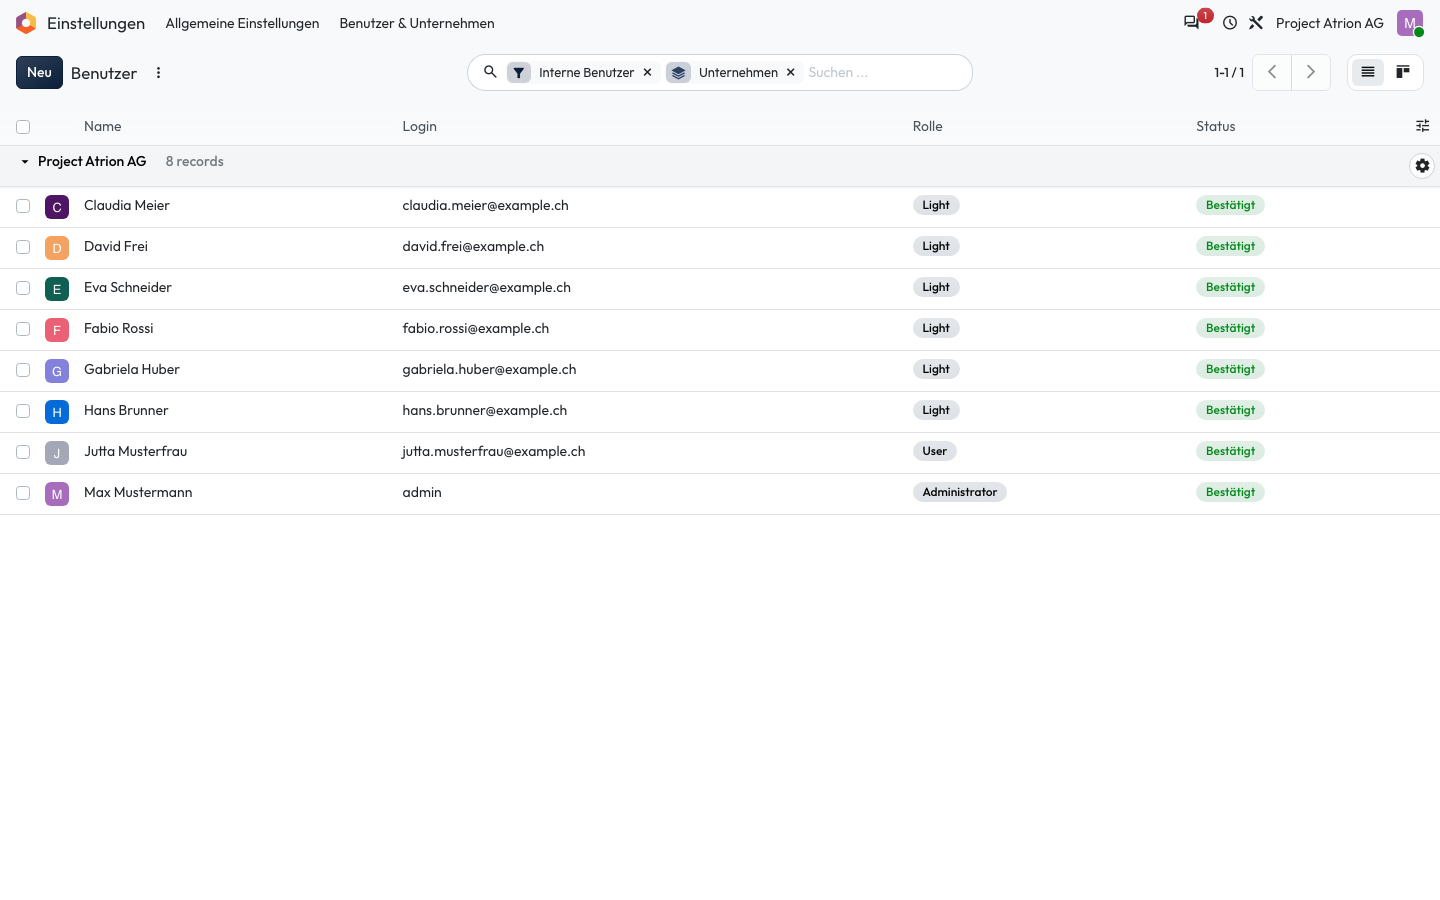Go to the previous page arrow
The width and height of the screenshot is (1440, 900).
pos(1272,72)
